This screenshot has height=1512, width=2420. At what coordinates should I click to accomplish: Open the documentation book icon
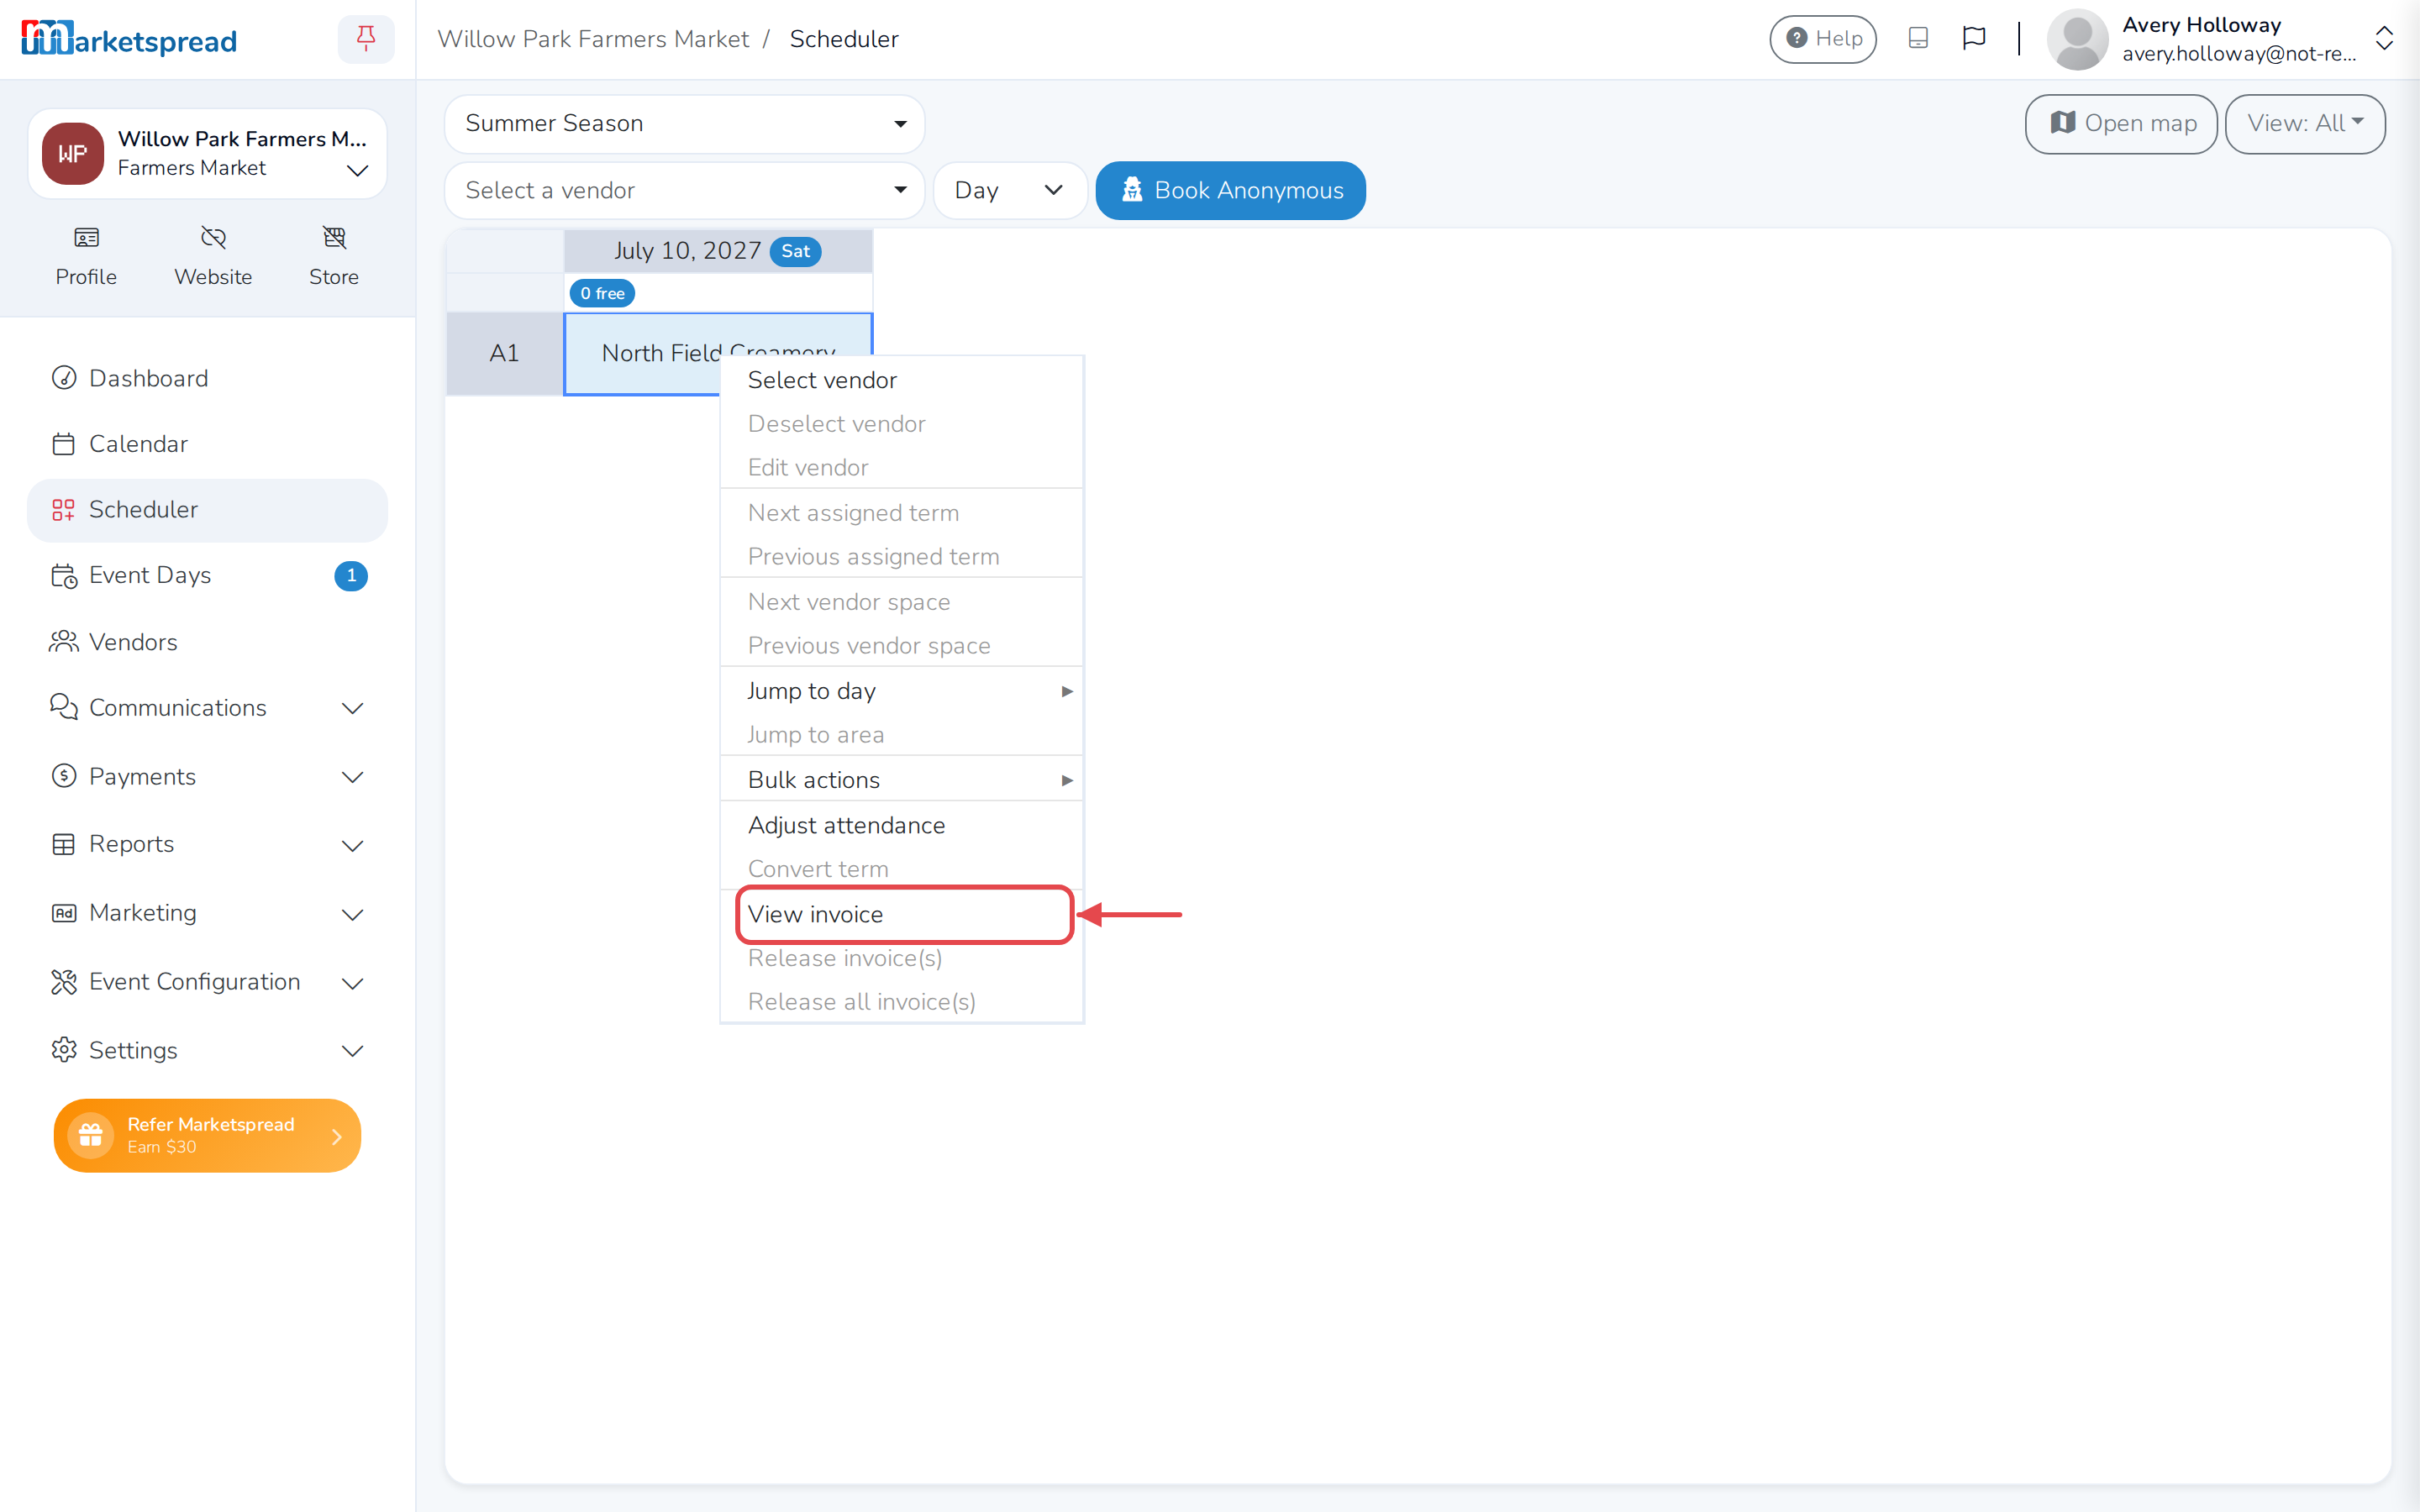[1917, 38]
